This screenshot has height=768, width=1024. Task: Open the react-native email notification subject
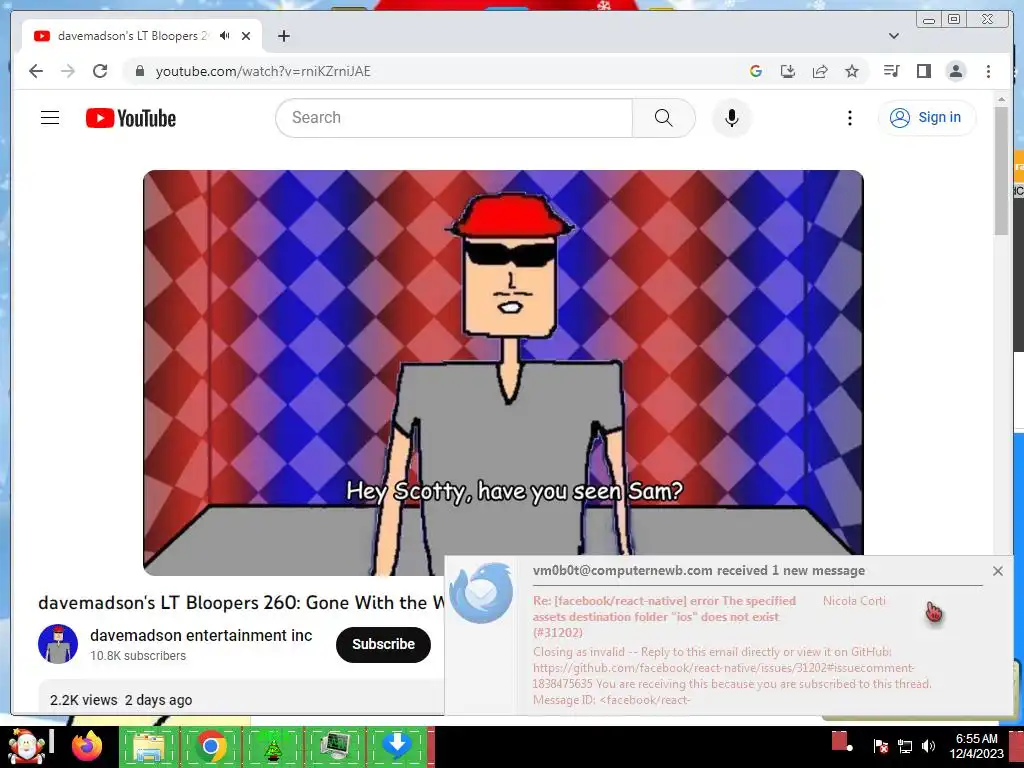click(x=665, y=616)
